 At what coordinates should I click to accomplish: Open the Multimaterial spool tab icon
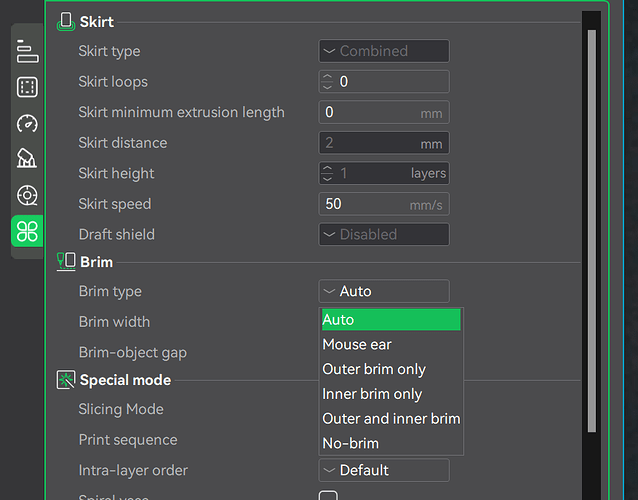pyautogui.click(x=28, y=195)
